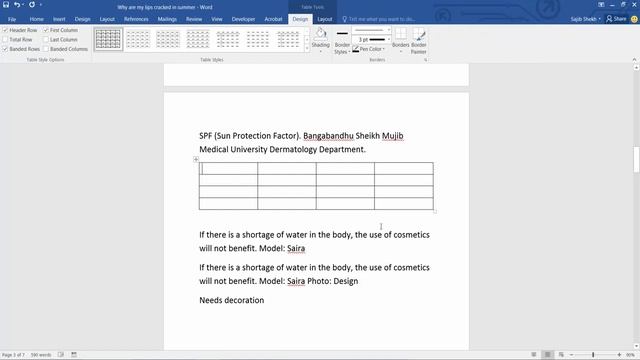
Task: Select the first Table Grid style thumbnail
Action: (x=108, y=39)
